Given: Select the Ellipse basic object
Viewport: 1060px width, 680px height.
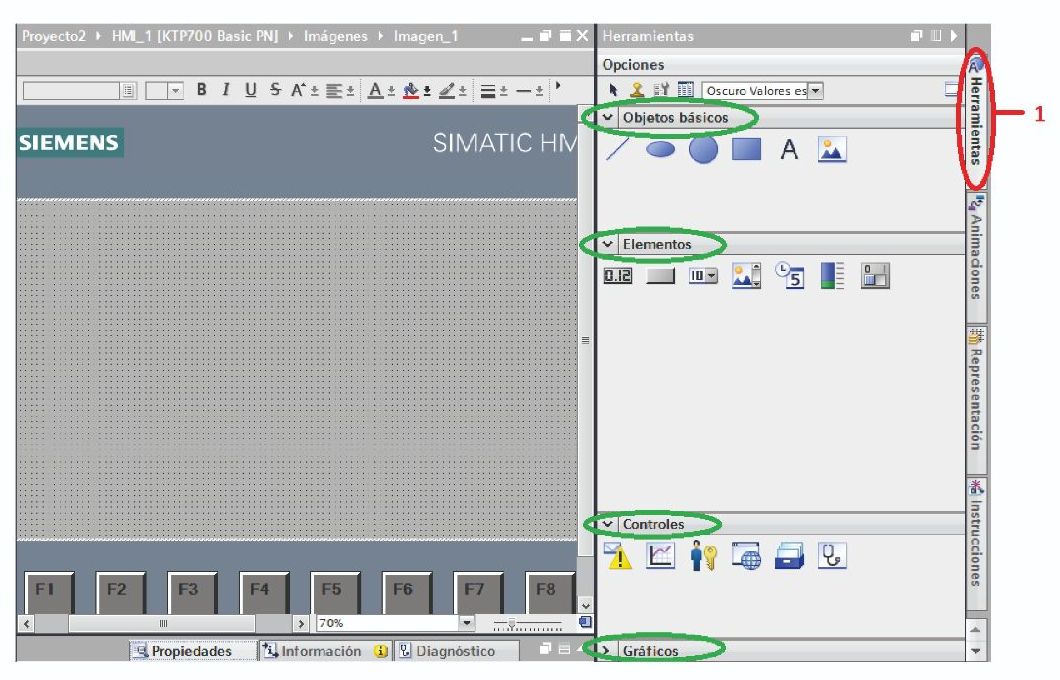Looking at the screenshot, I should (660, 150).
